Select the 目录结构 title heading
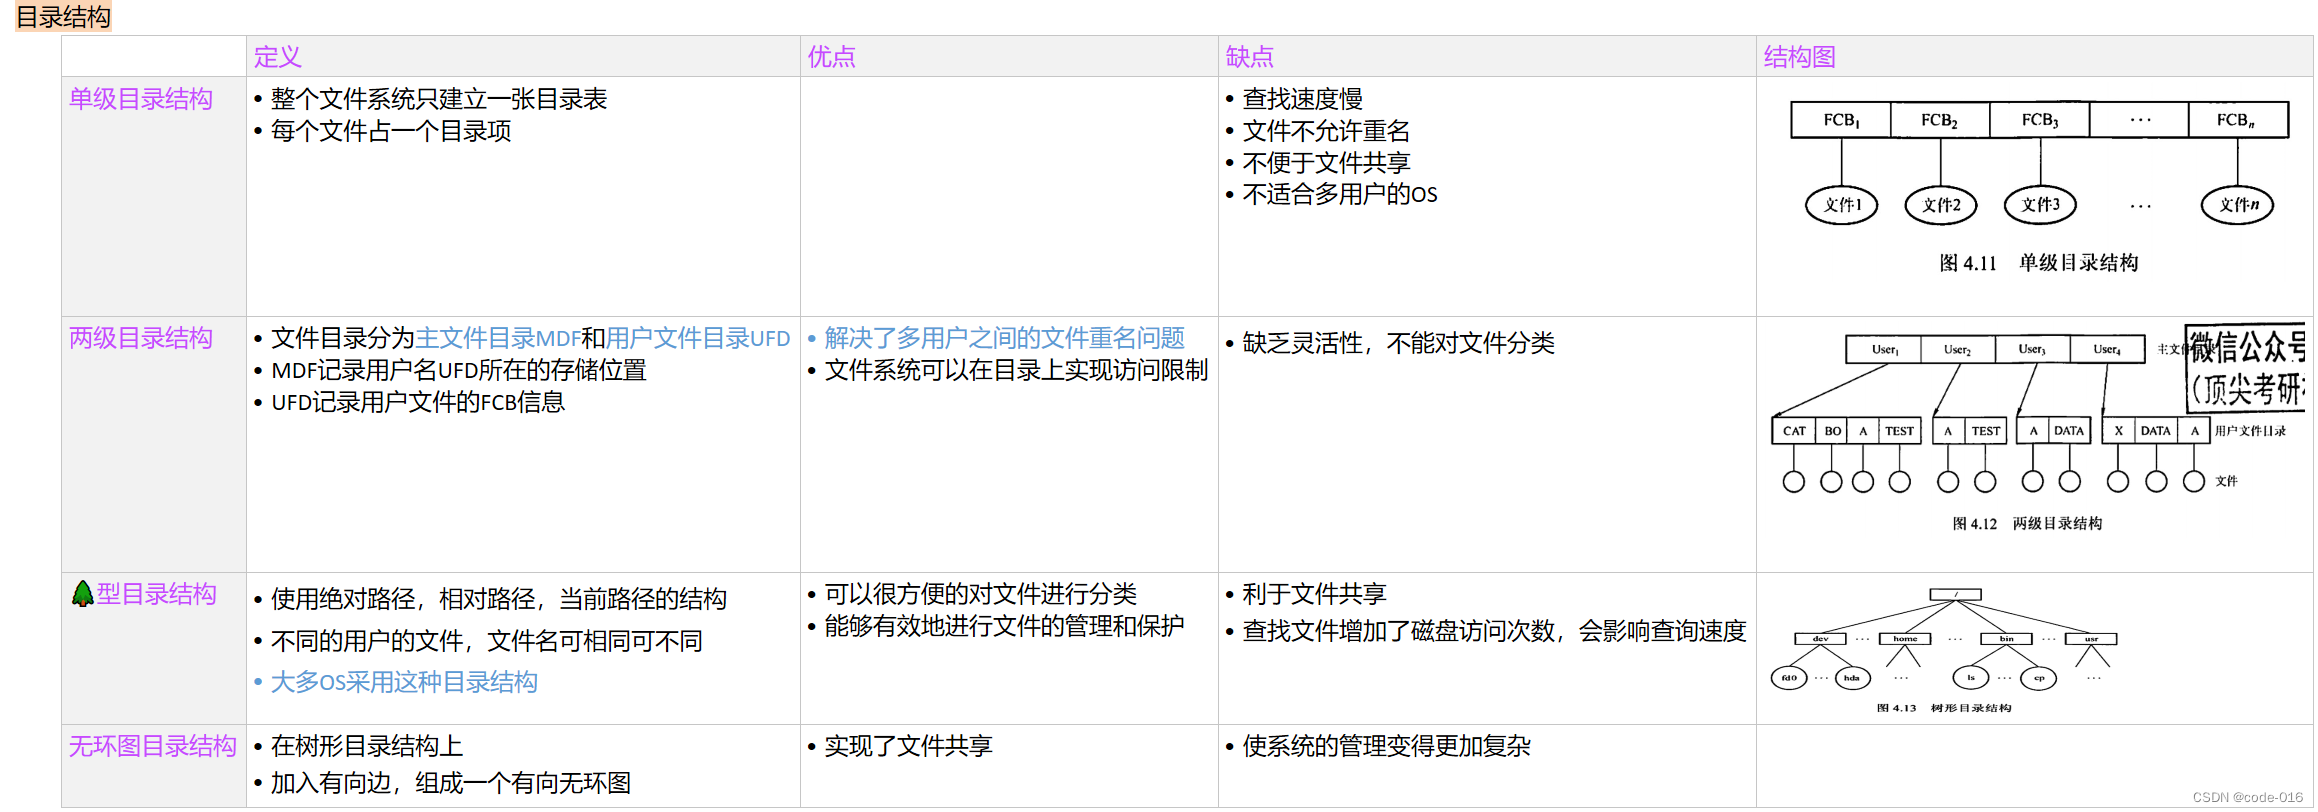The height and width of the screenshot is (812, 2318). 64,17
